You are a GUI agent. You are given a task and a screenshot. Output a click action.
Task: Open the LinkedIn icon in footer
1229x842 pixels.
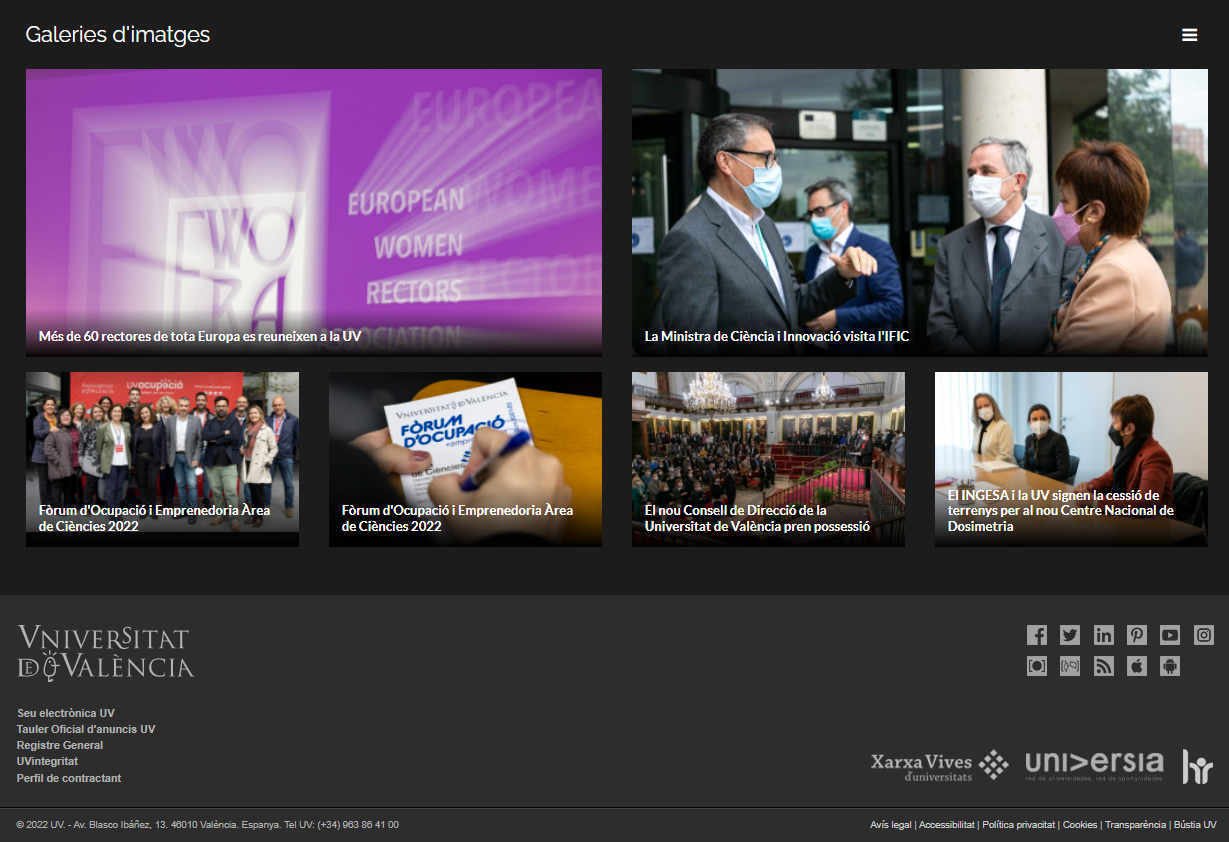(1104, 635)
